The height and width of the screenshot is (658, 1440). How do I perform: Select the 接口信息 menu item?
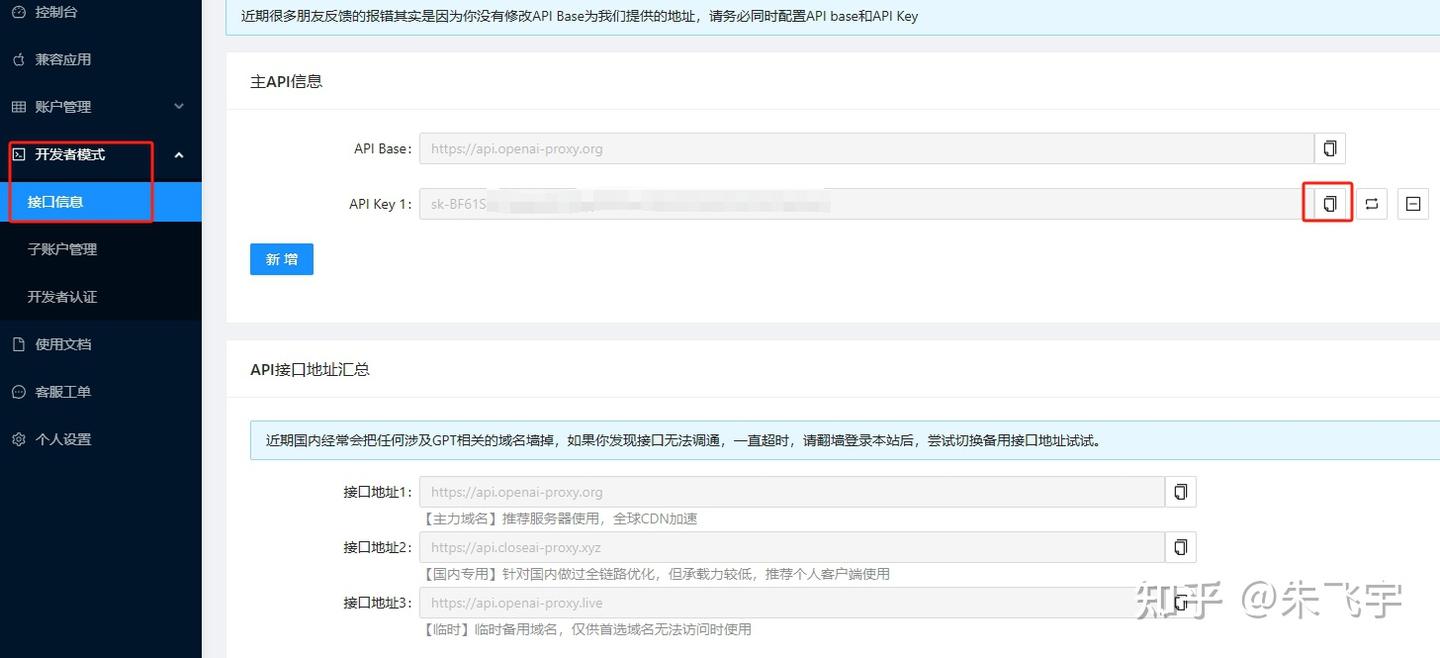[57, 201]
